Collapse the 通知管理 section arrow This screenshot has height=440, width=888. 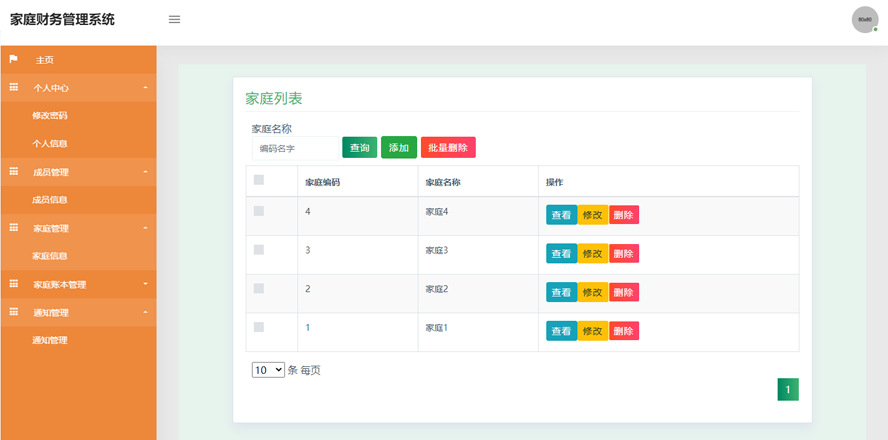[x=146, y=312]
